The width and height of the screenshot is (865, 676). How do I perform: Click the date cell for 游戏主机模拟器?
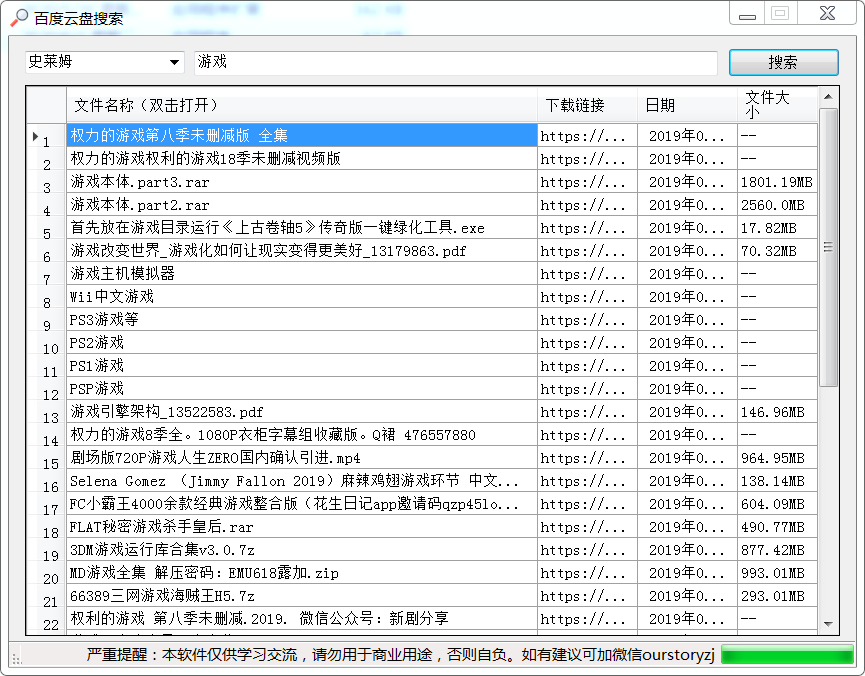(687, 274)
